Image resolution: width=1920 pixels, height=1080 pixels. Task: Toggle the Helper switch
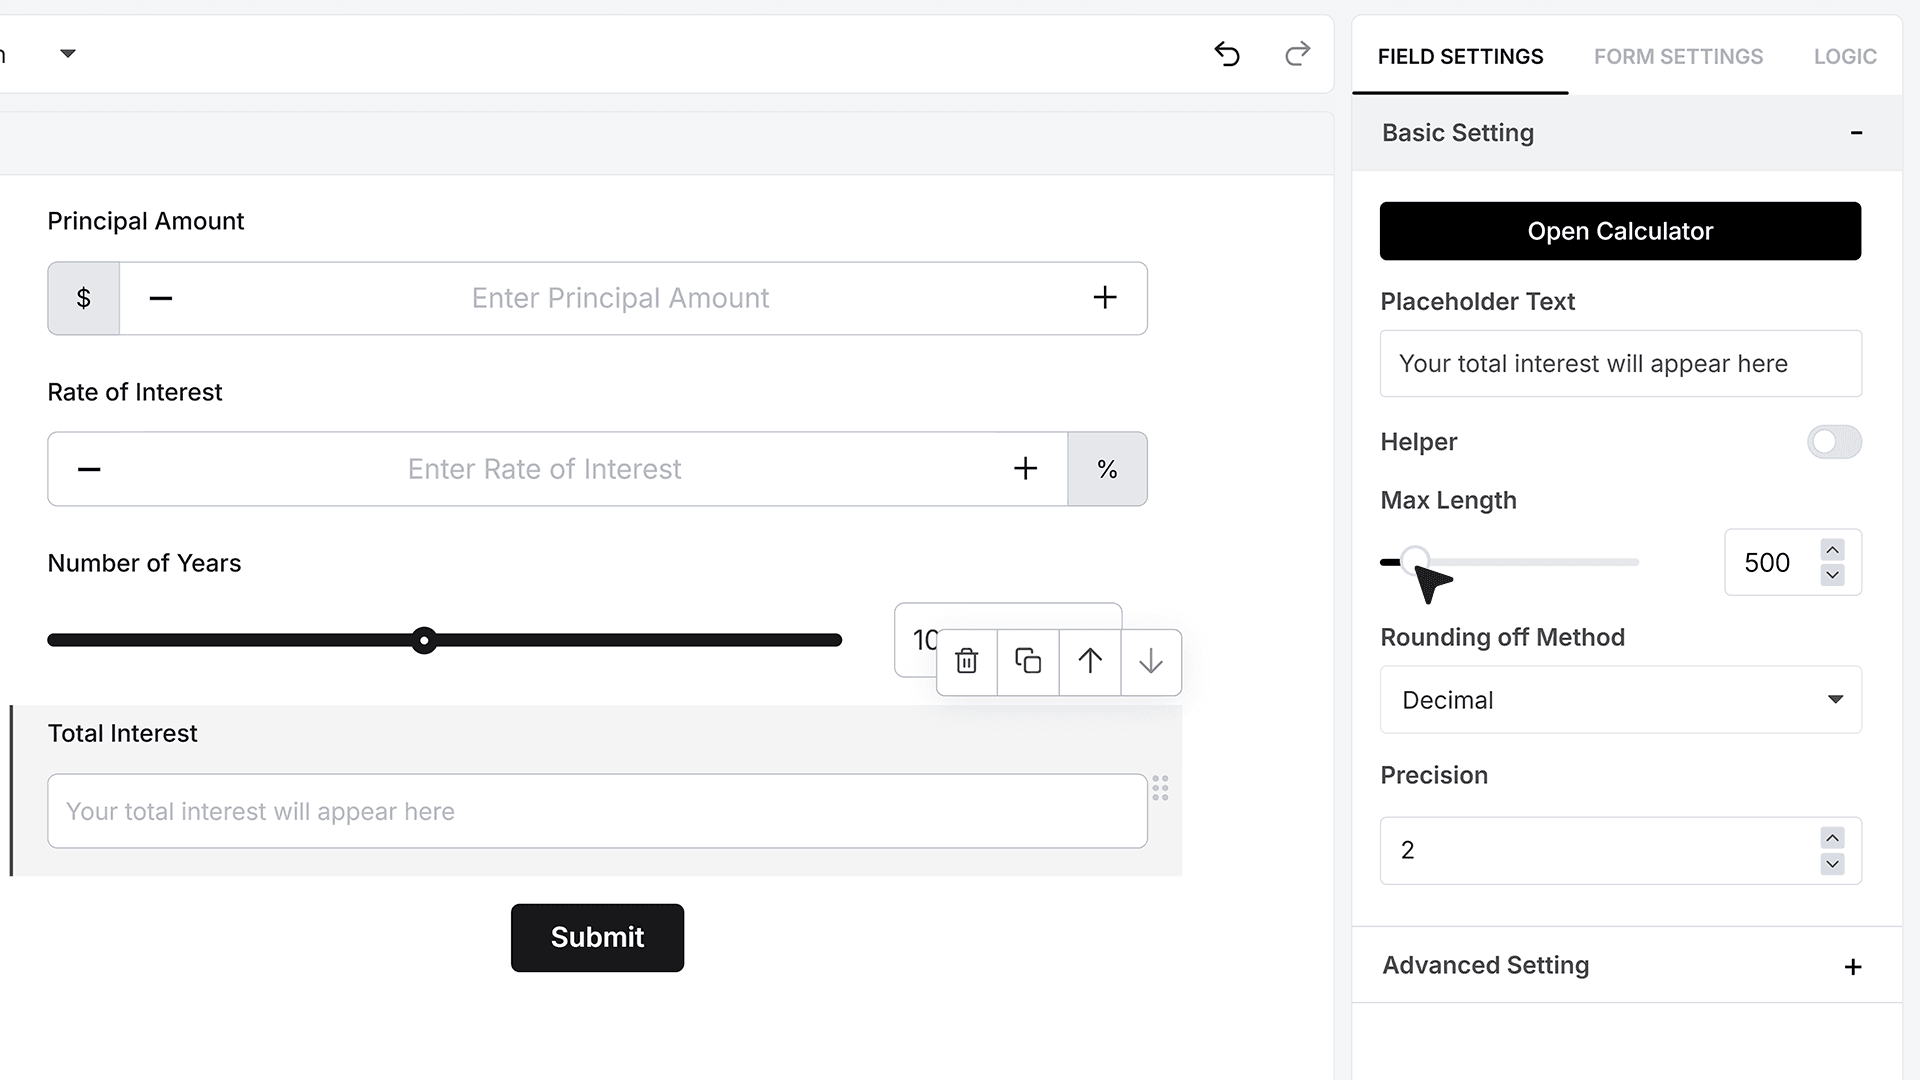coord(1834,442)
